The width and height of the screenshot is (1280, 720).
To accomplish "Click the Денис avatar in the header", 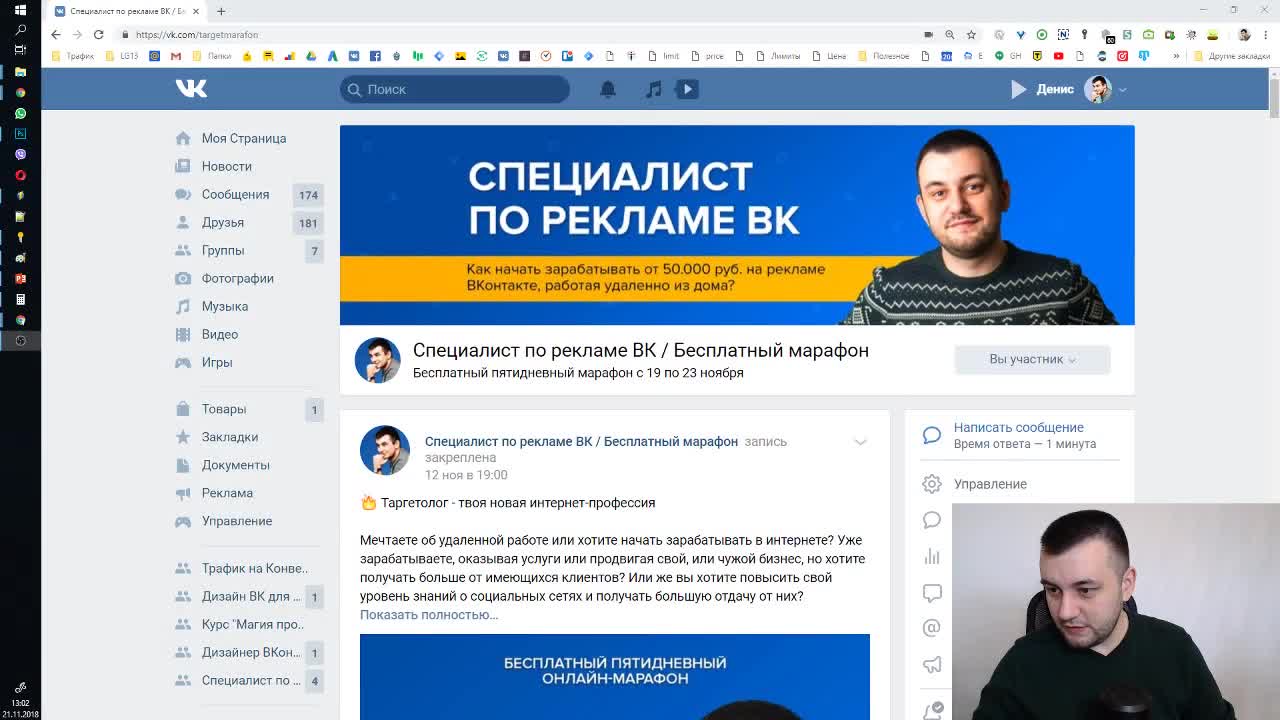I will click(x=1098, y=89).
